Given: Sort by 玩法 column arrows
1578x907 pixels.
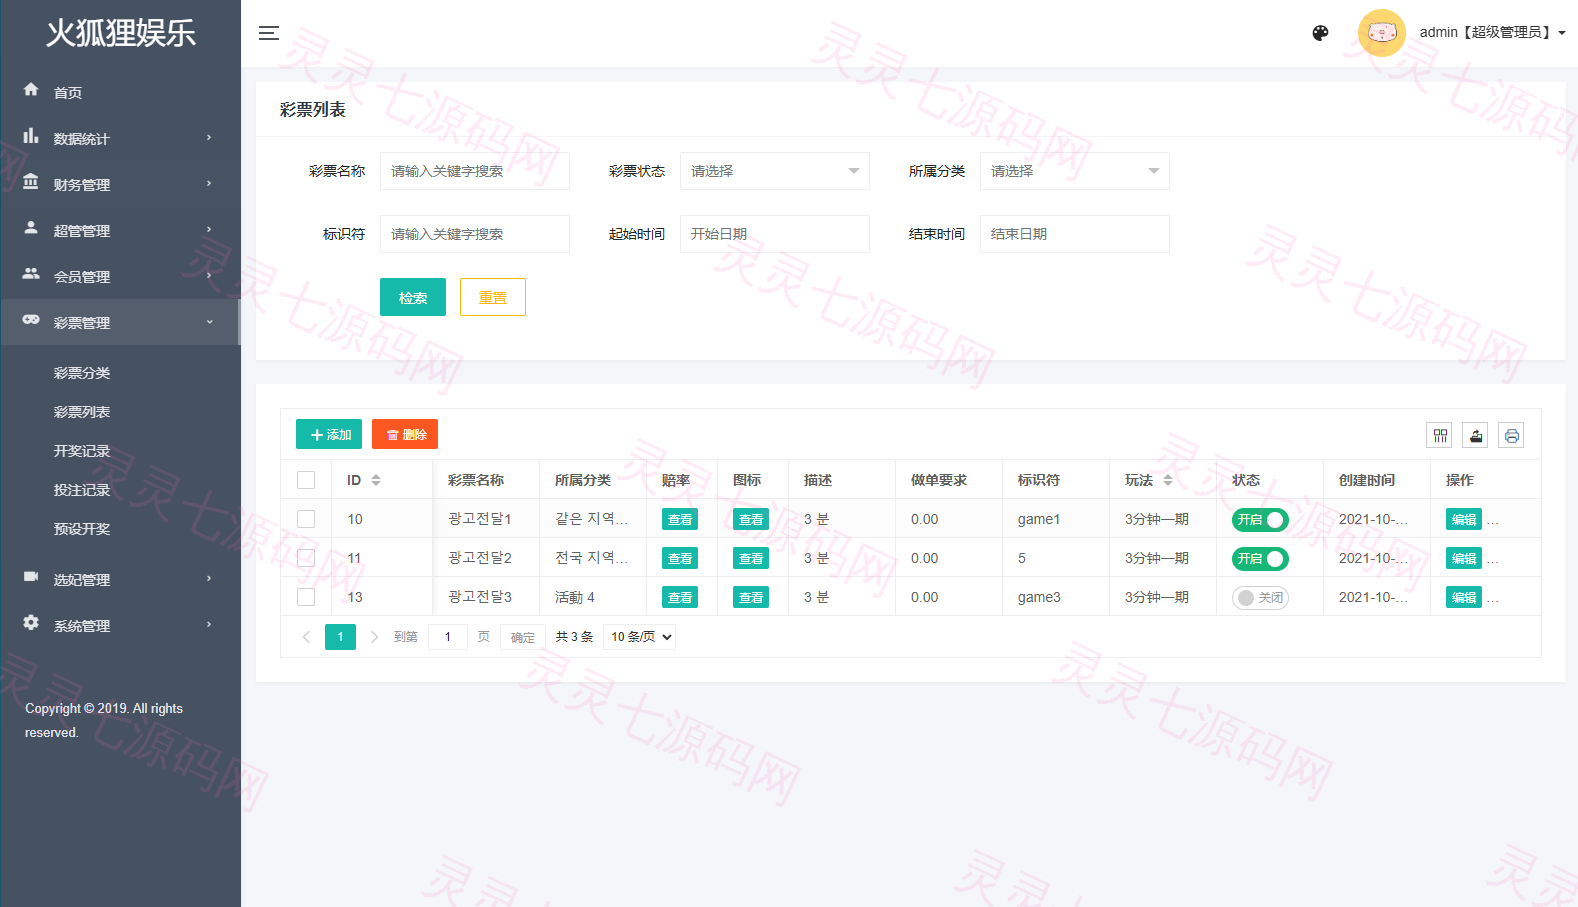Looking at the screenshot, I should click(x=1167, y=480).
